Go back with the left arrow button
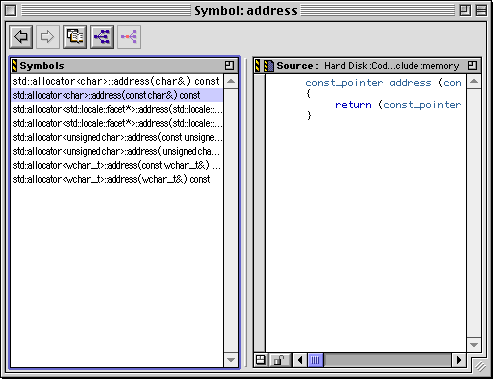The image size is (493, 379). point(21,37)
